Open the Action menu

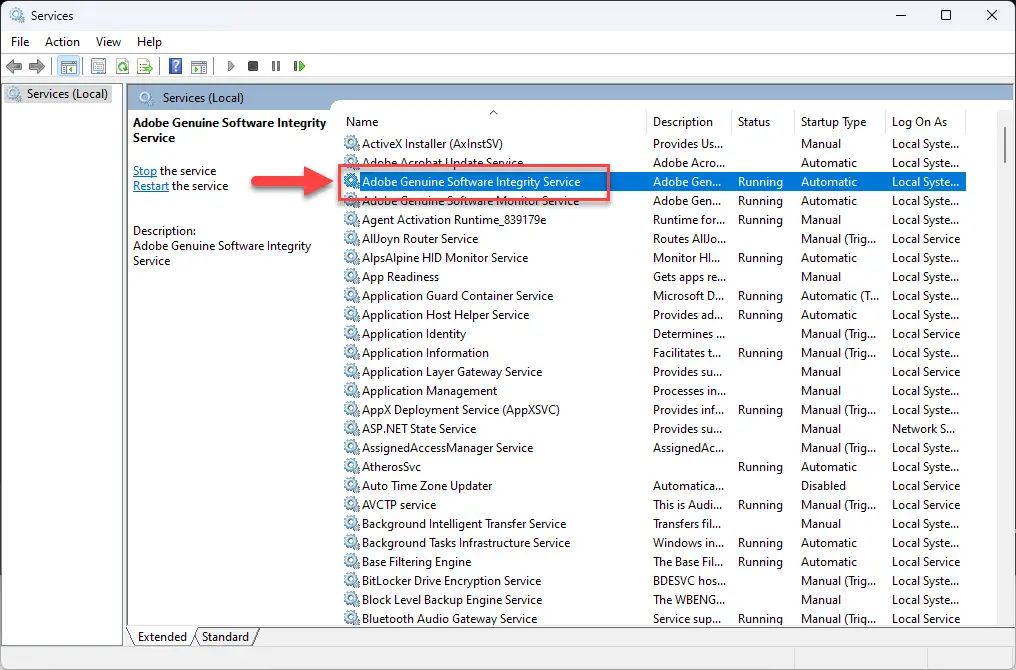(62, 41)
